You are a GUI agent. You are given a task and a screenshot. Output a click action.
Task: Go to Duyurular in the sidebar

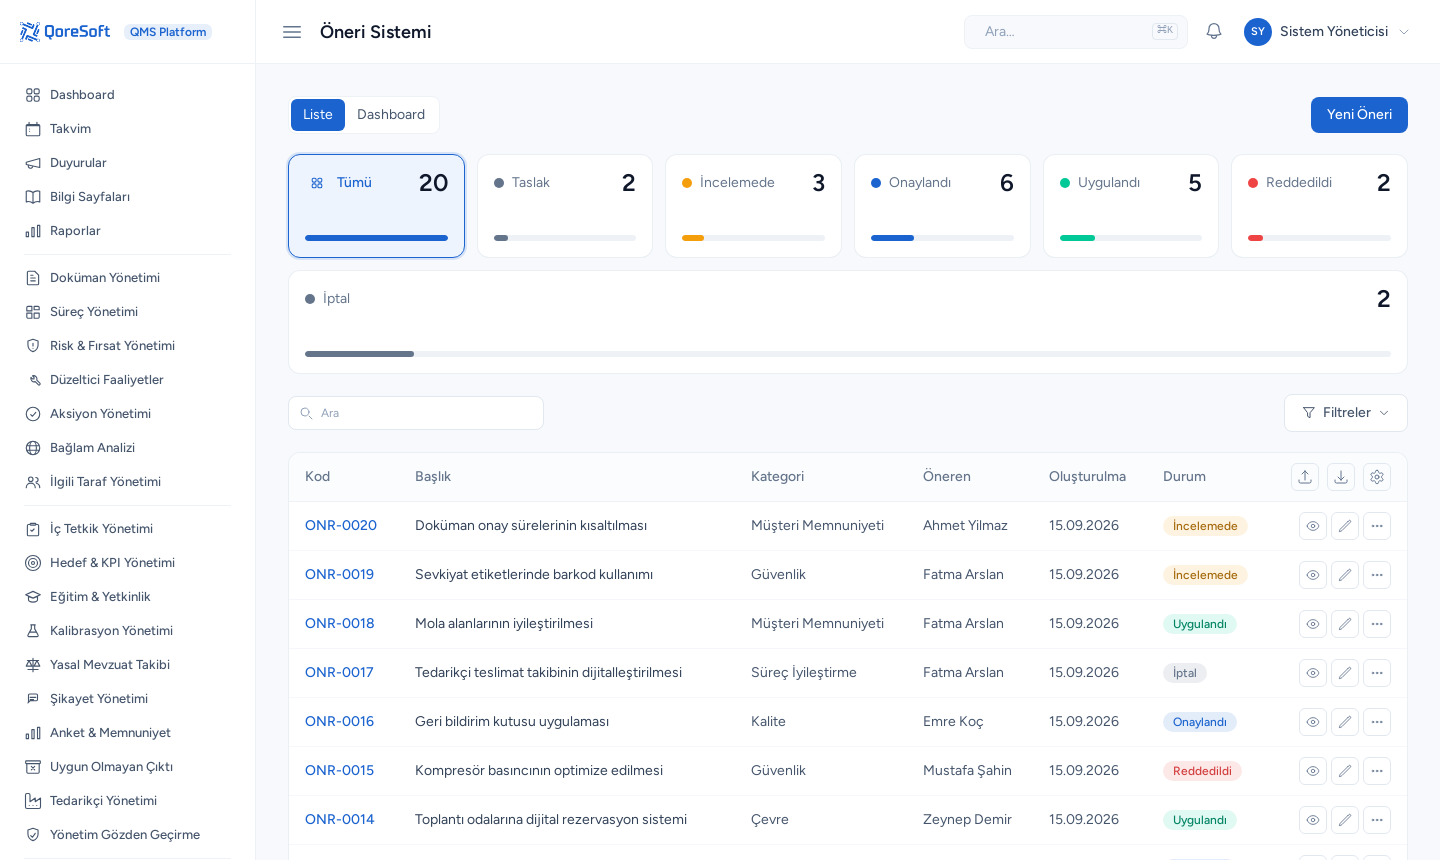tap(128, 163)
